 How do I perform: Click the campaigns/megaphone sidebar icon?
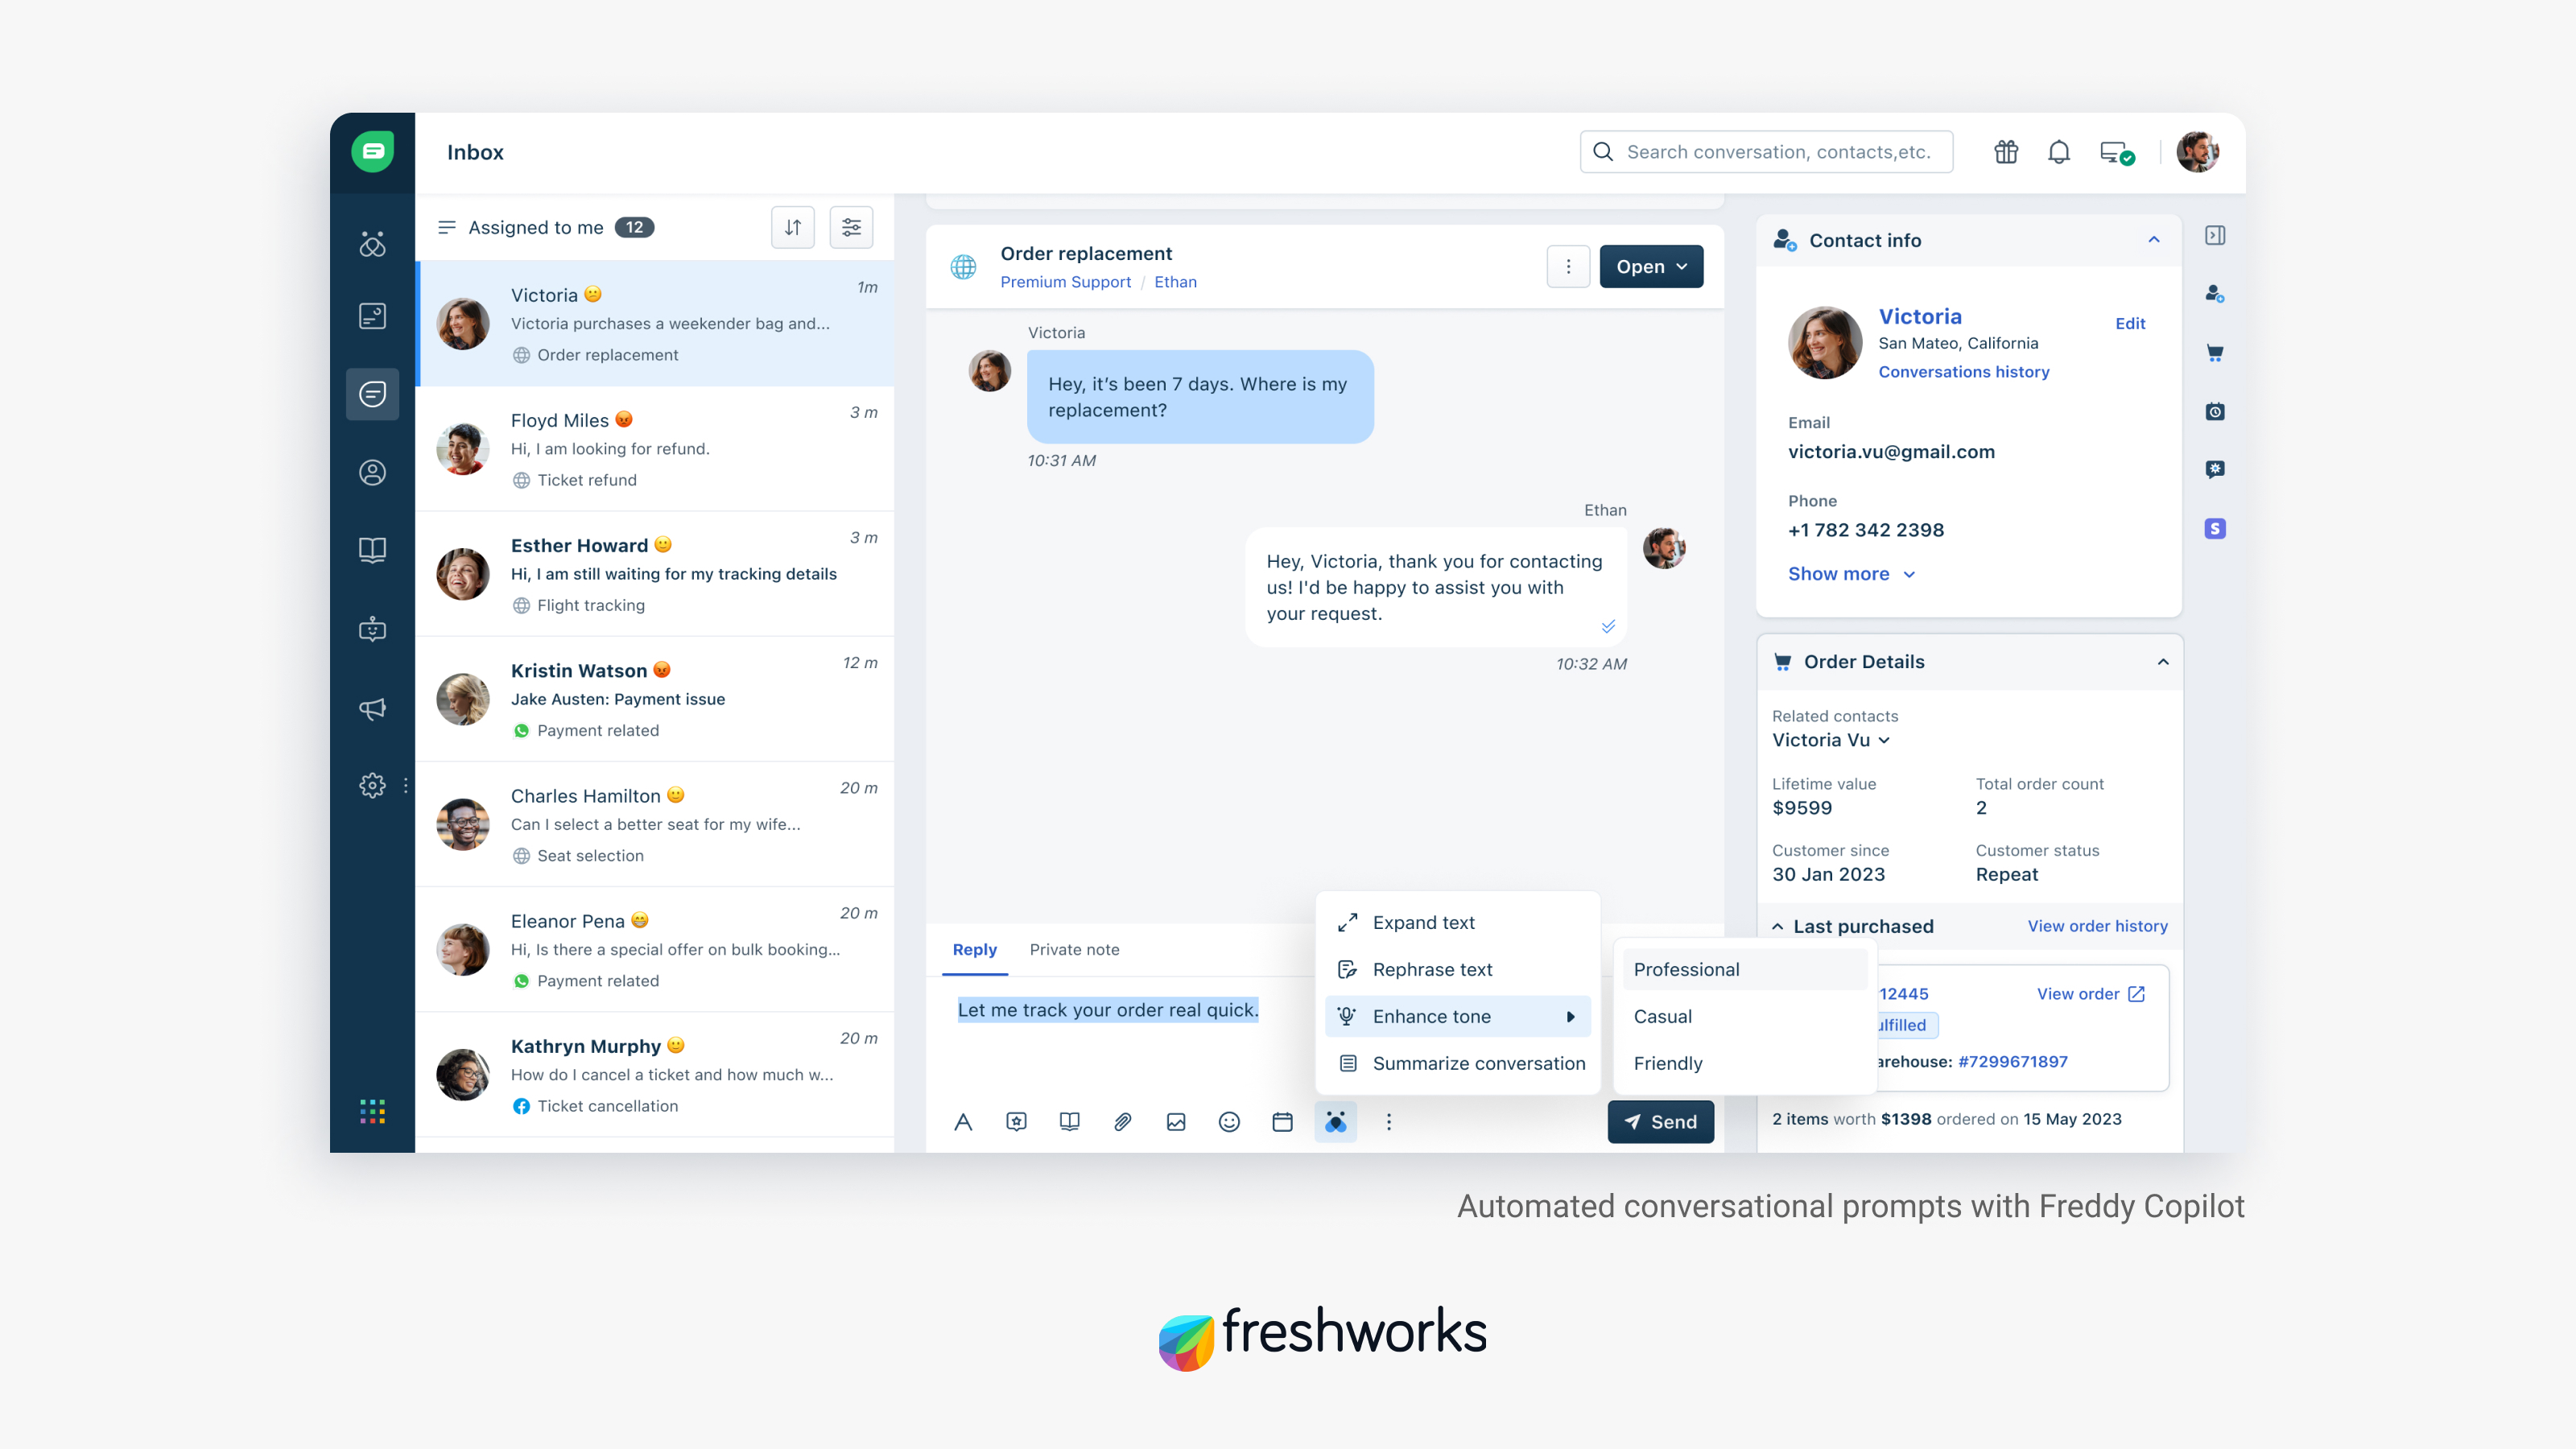coord(372,708)
